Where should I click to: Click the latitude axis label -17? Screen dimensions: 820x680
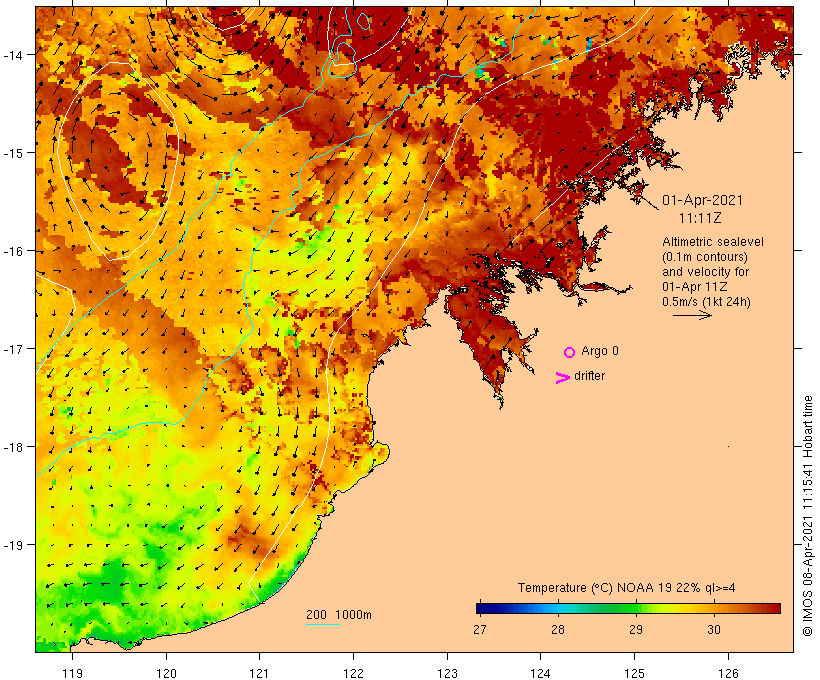(x=12, y=348)
